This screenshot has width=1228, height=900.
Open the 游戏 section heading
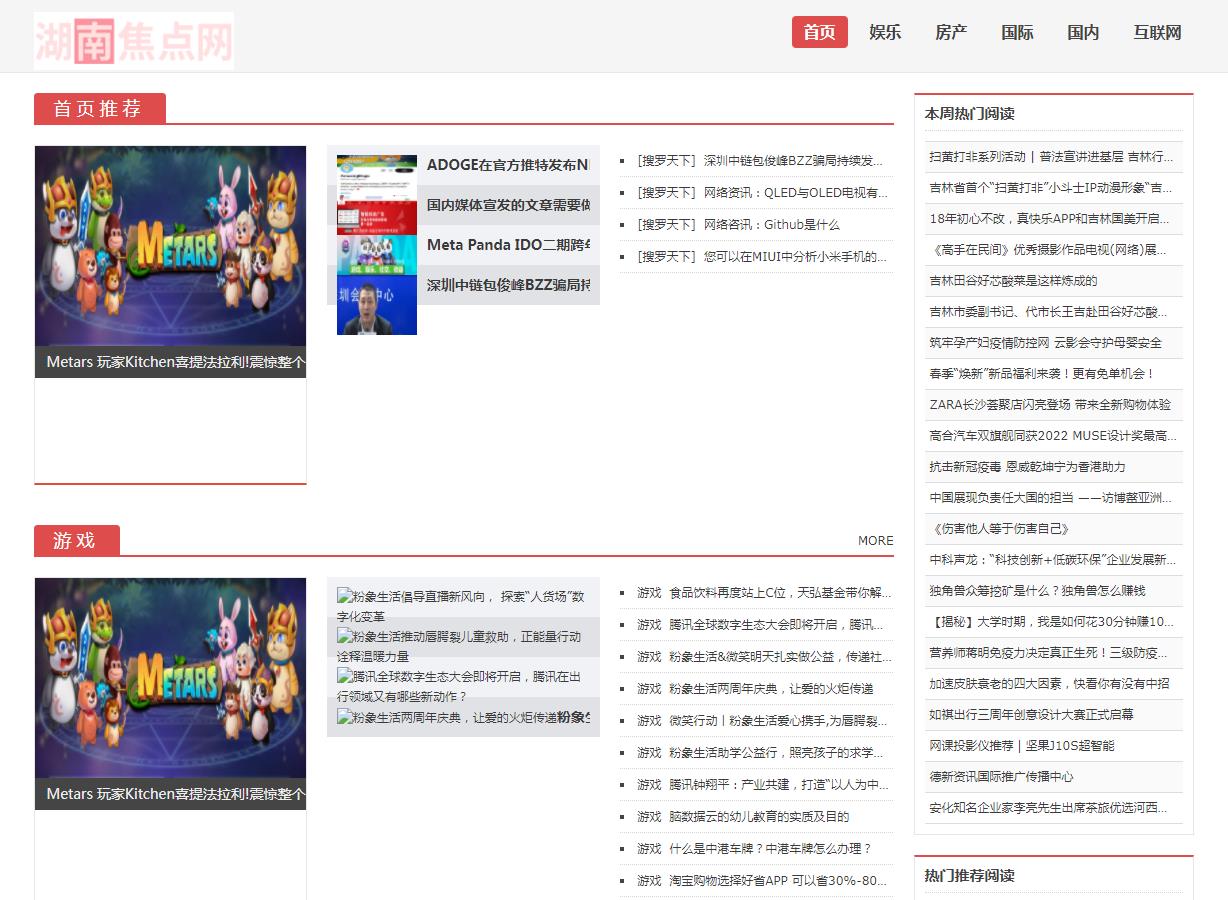(76, 541)
